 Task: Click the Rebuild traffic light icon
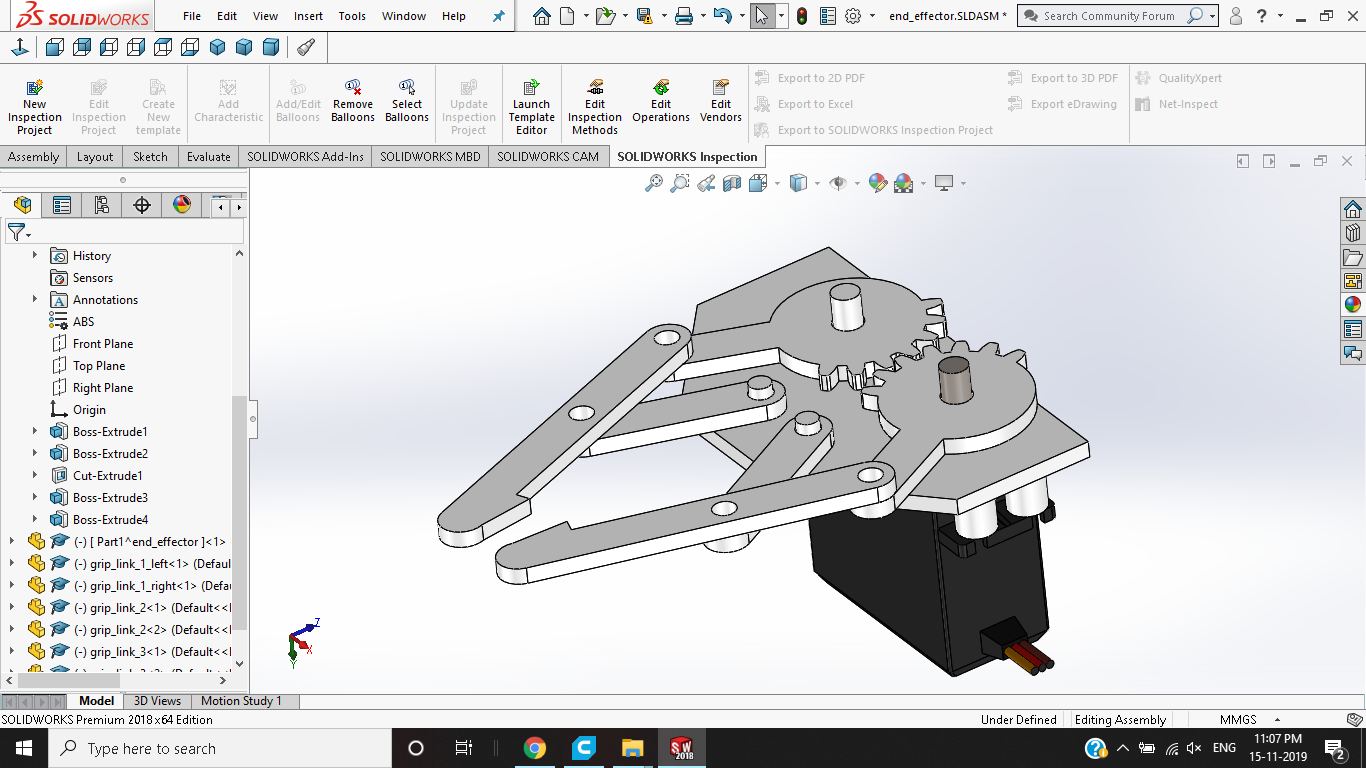pos(802,16)
